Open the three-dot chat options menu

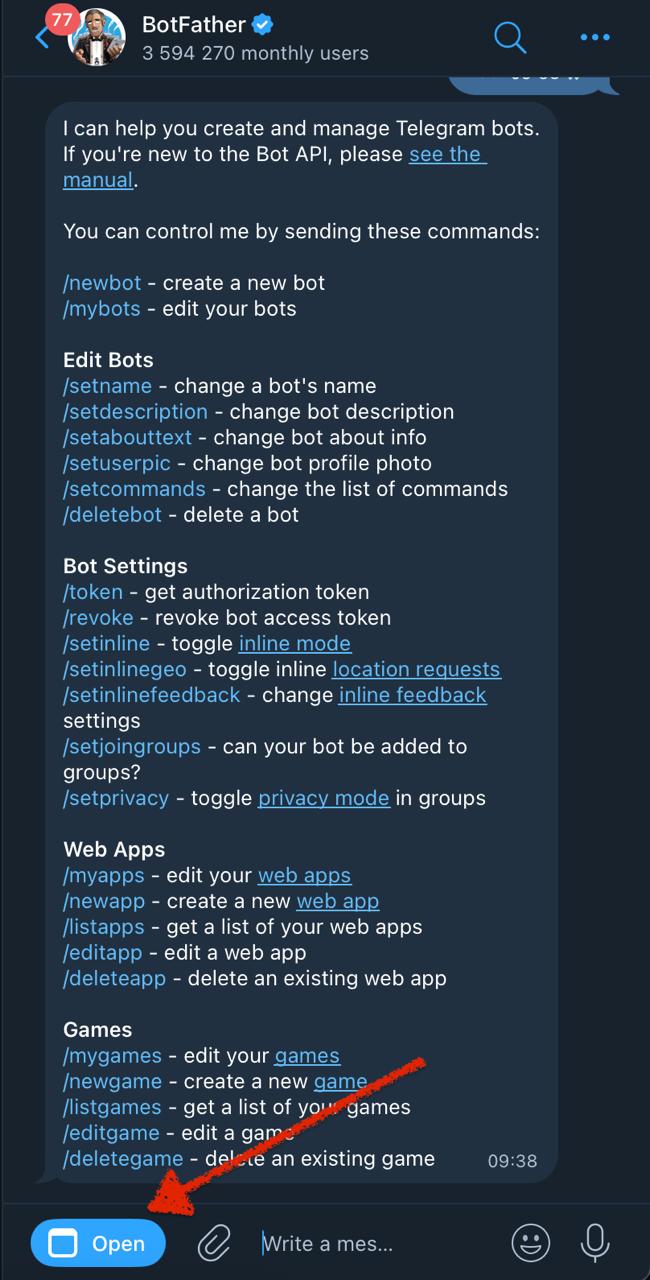pyautogui.click(x=595, y=37)
